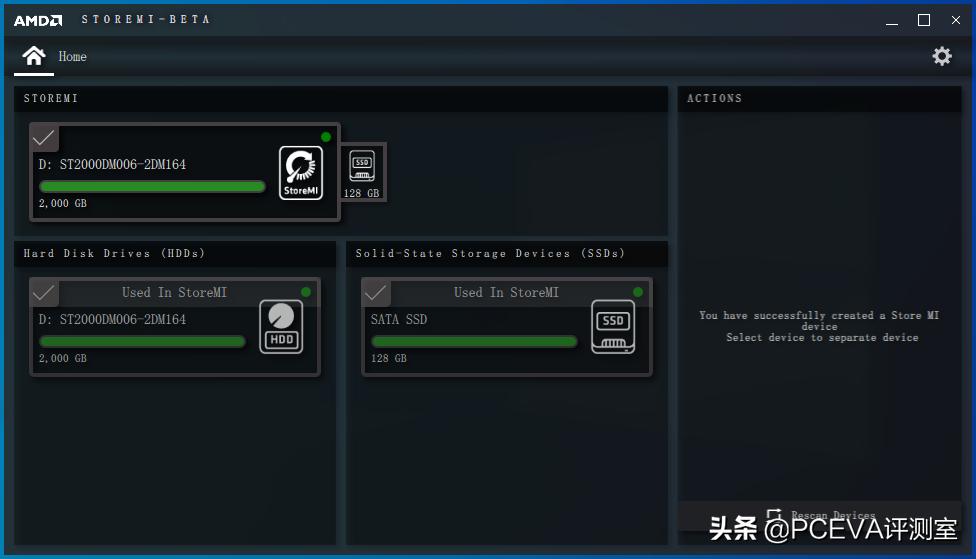Click the Hard Disk Drives (HDDs) header
The height and width of the screenshot is (559, 976).
(x=175, y=253)
